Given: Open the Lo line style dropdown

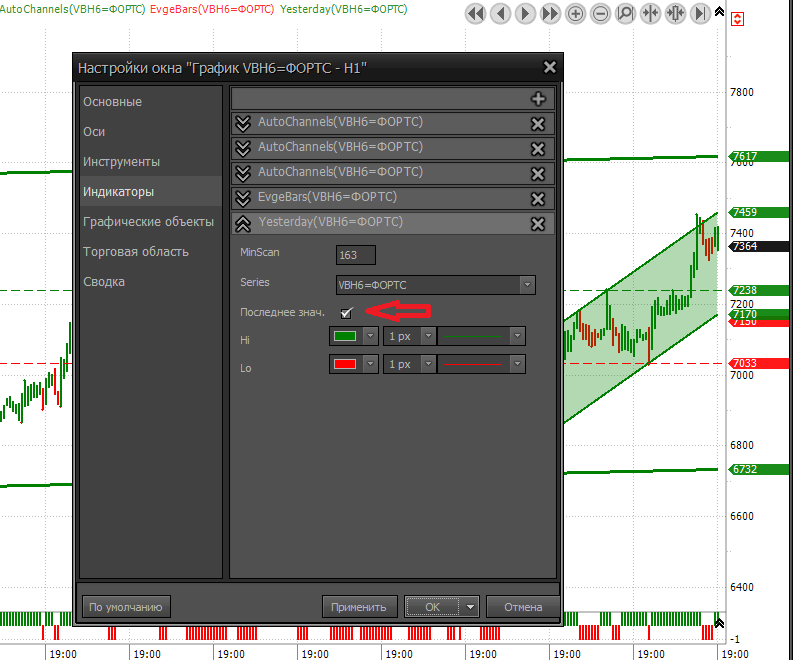Looking at the screenshot, I should [517, 364].
